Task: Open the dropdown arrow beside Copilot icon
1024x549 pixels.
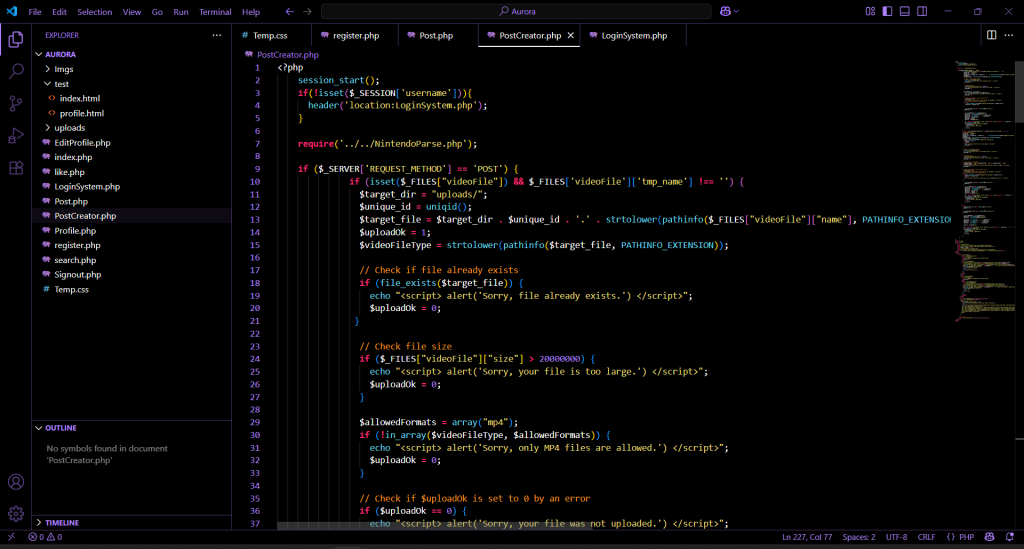Action: point(737,11)
